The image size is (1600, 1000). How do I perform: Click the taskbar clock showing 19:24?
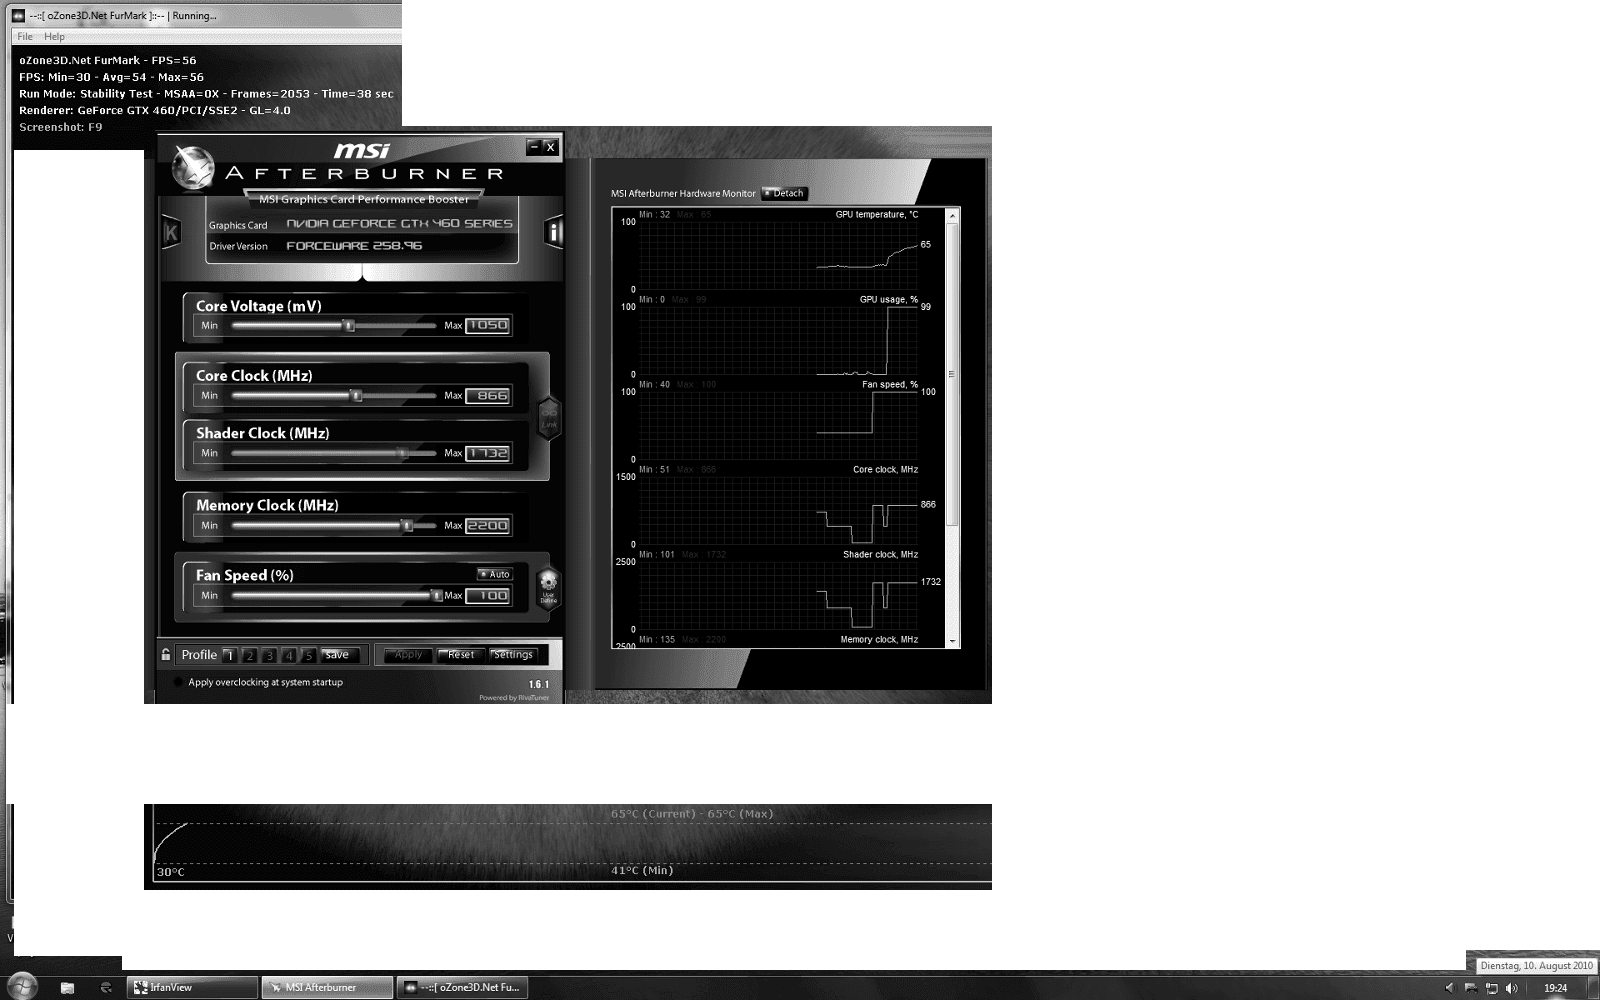(1555, 988)
